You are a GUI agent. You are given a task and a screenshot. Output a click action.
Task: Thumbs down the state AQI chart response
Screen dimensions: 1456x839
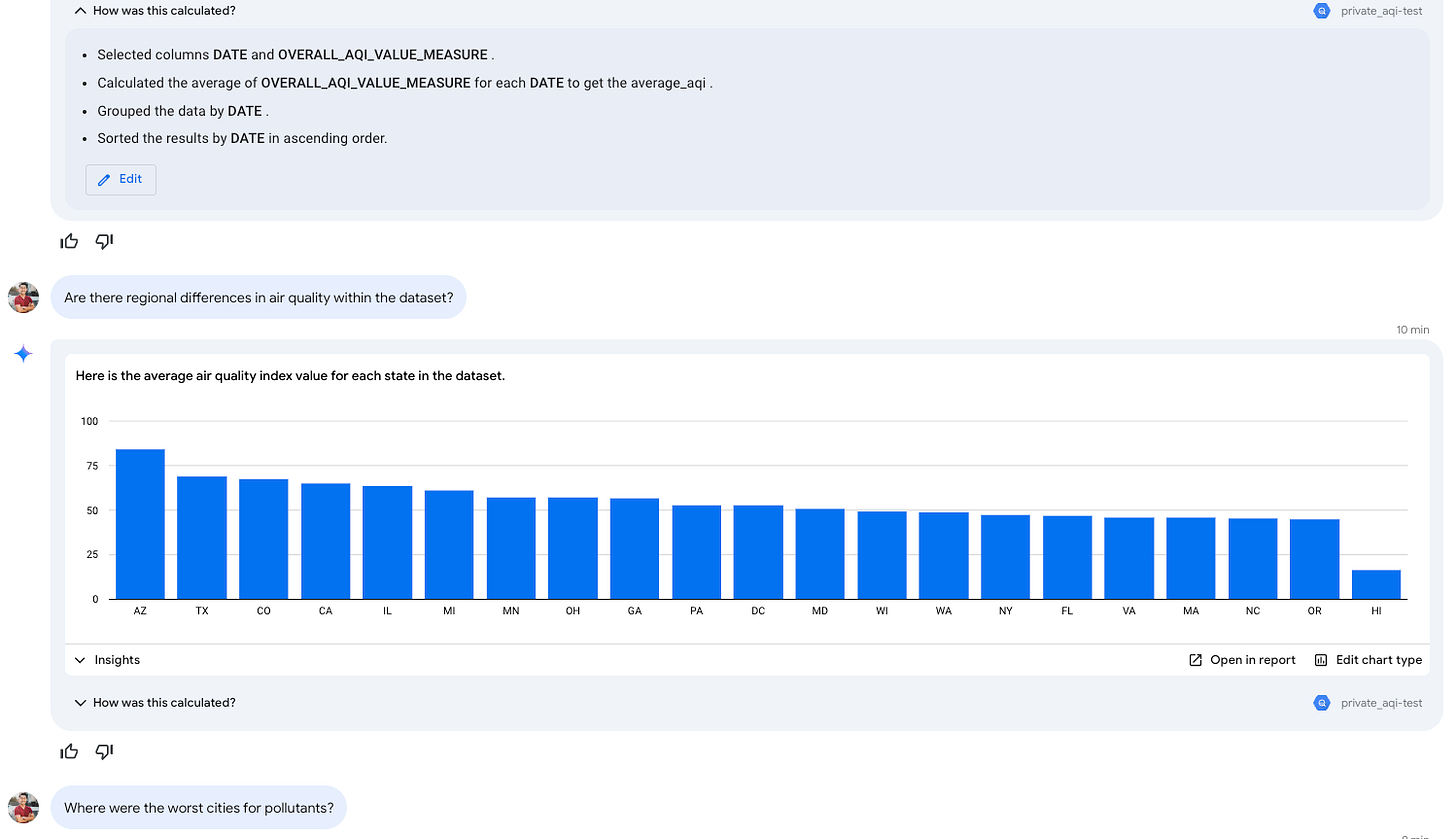click(x=104, y=751)
